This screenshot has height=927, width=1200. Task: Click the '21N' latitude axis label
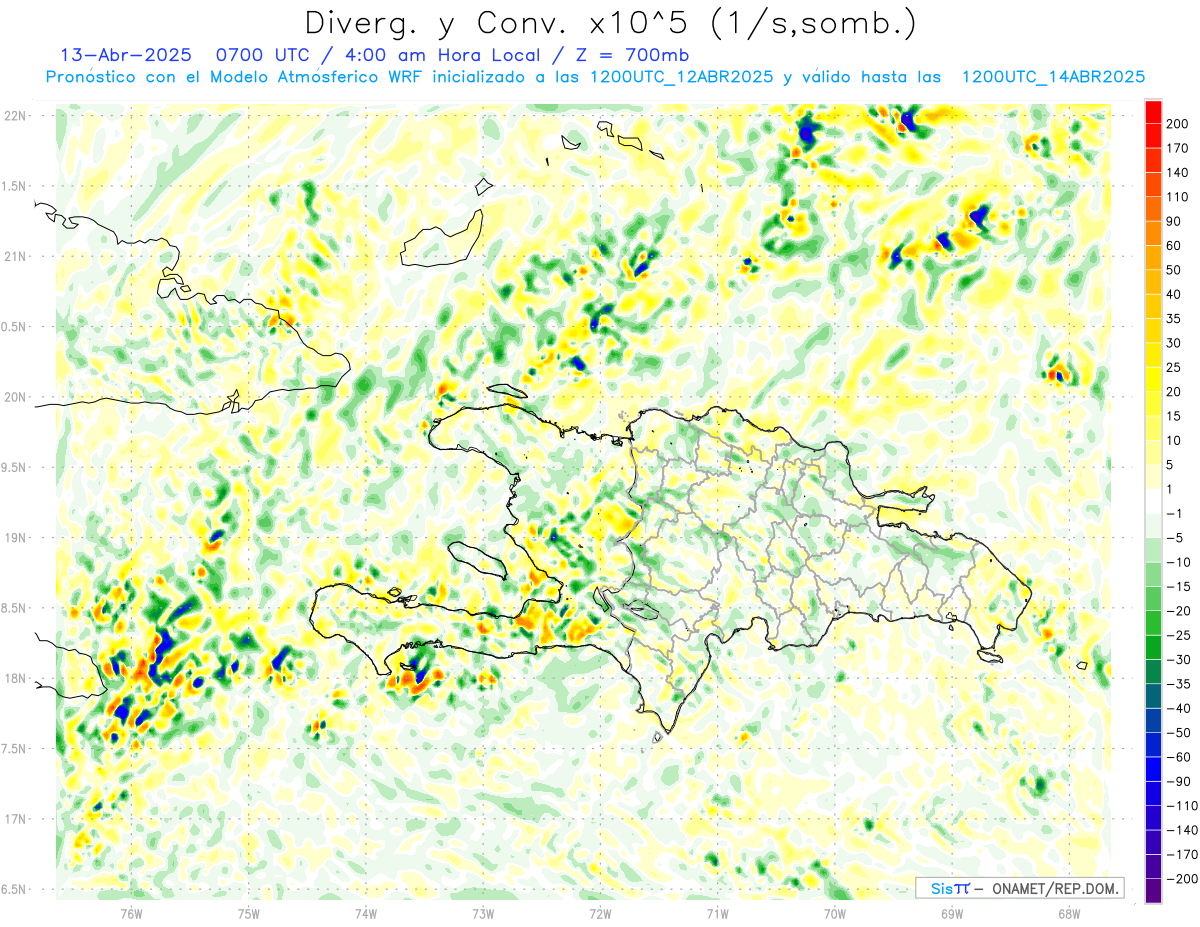coord(15,257)
